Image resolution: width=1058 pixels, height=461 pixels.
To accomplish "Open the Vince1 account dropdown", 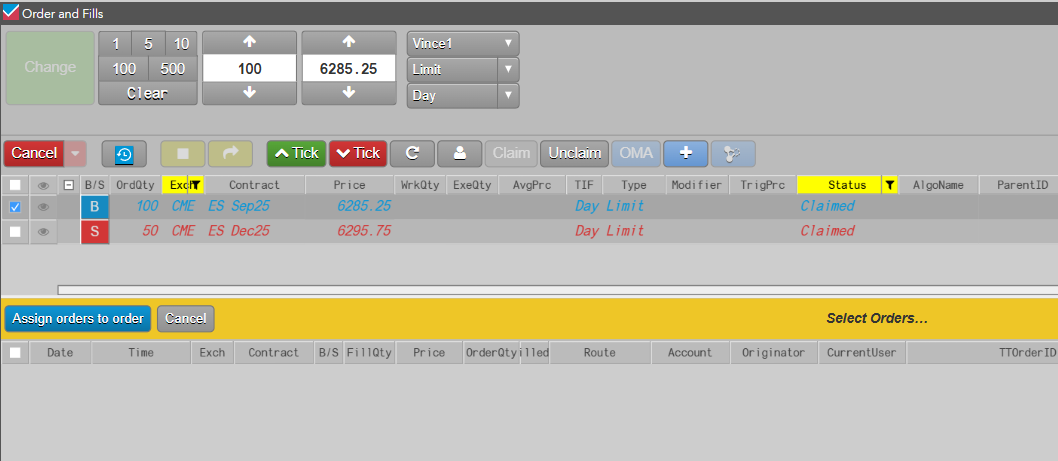I will point(463,44).
